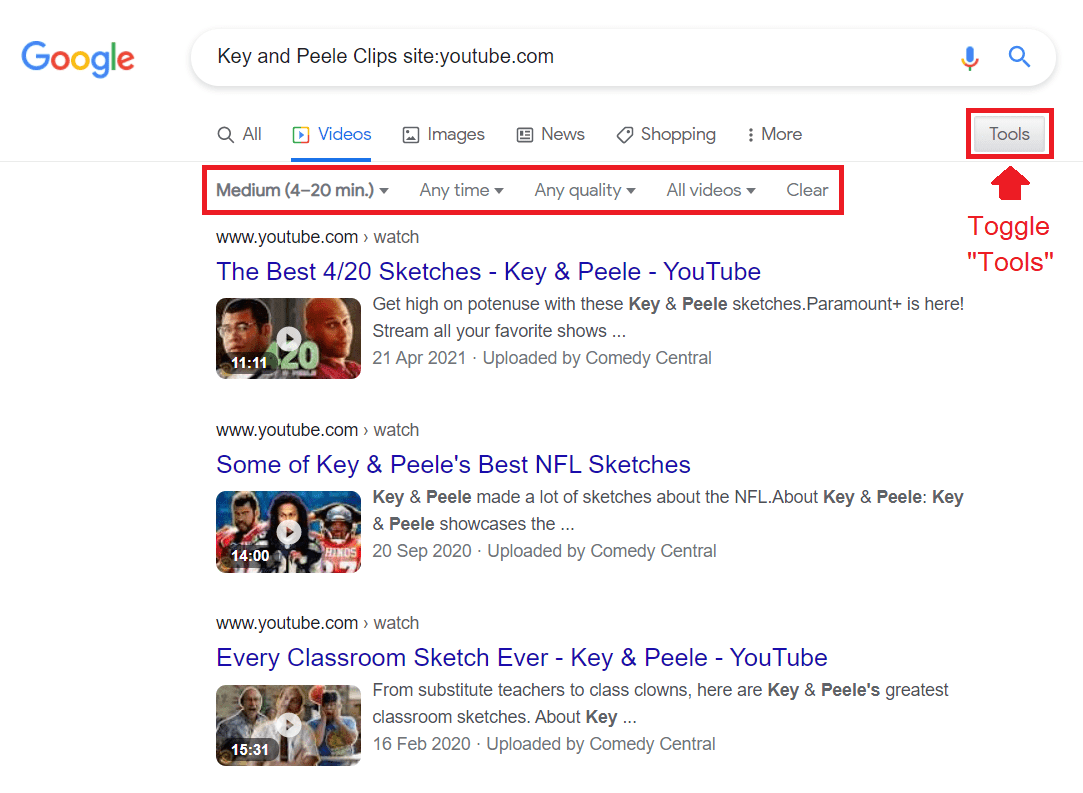The image size is (1083, 793).
Task: Expand the Medium (4–20 min.) duration dropdown
Action: point(303,190)
